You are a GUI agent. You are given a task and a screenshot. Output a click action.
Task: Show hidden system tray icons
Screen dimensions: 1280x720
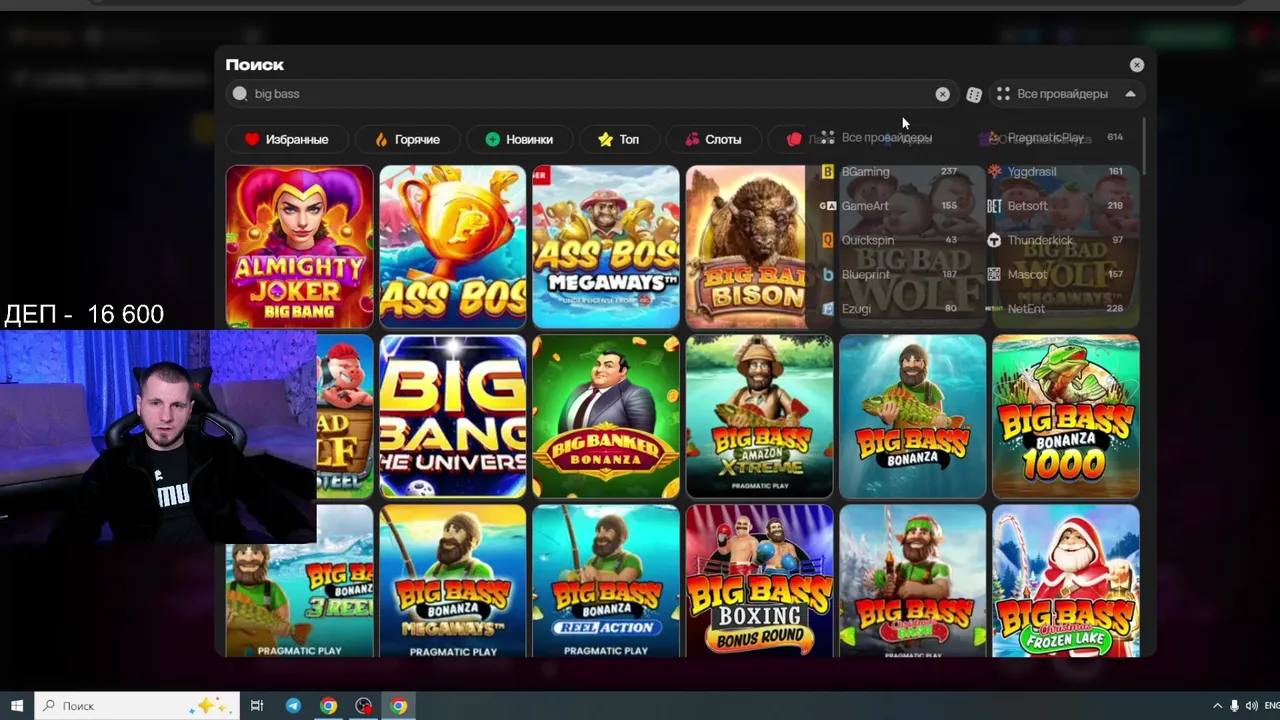tap(1217, 706)
